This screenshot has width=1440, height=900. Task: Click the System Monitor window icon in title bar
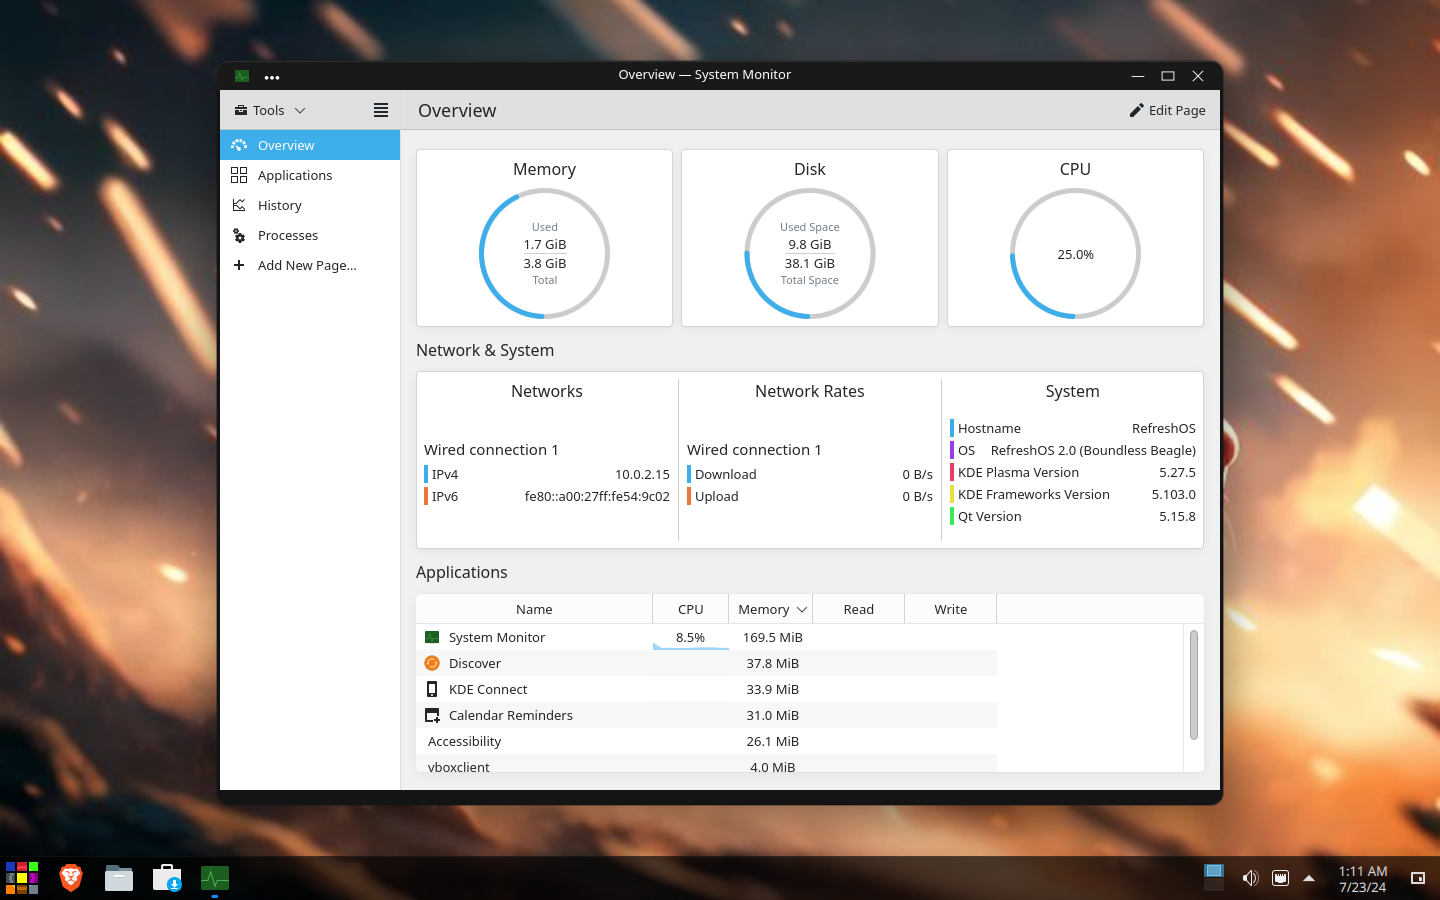tap(242, 76)
